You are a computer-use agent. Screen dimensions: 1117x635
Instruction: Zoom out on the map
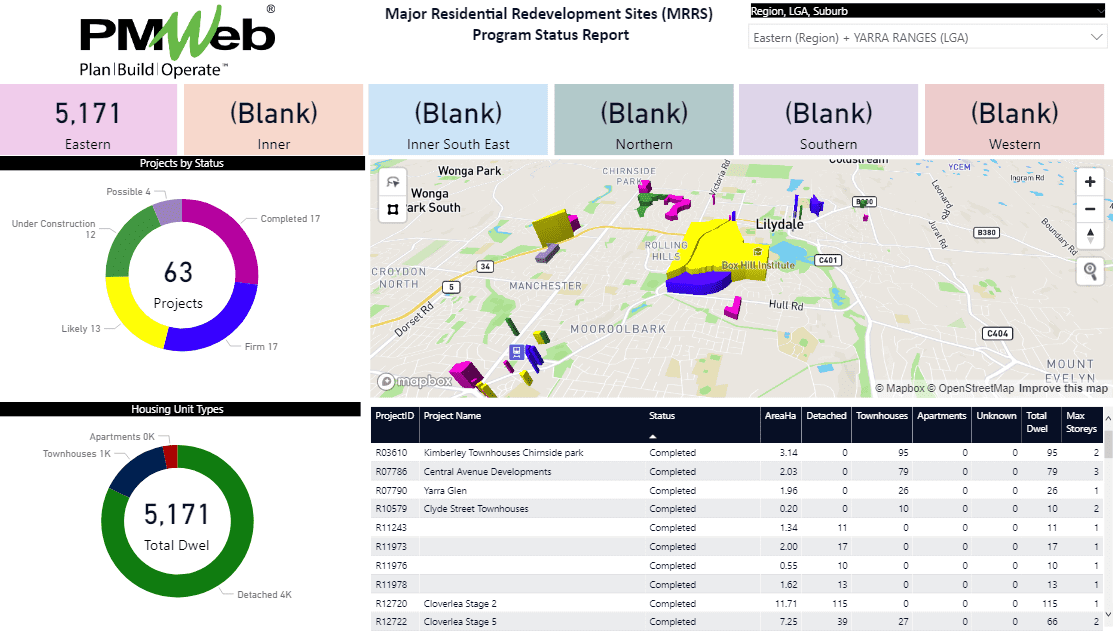pyautogui.click(x=1090, y=210)
